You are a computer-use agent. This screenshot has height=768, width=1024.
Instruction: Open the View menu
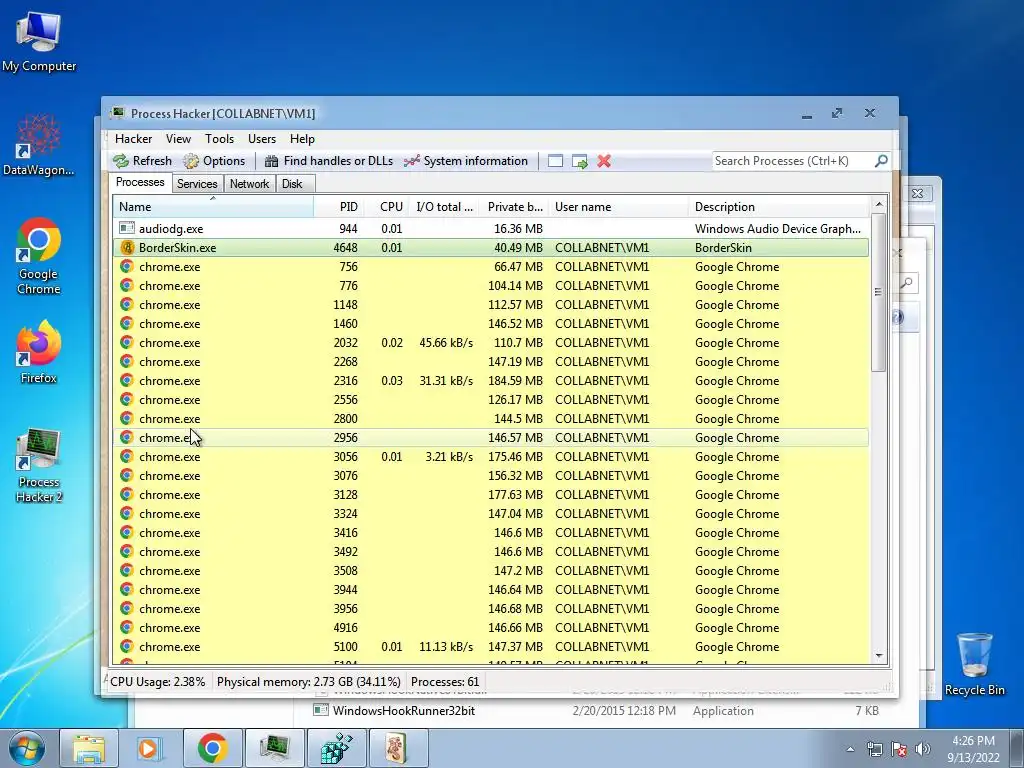pos(178,138)
